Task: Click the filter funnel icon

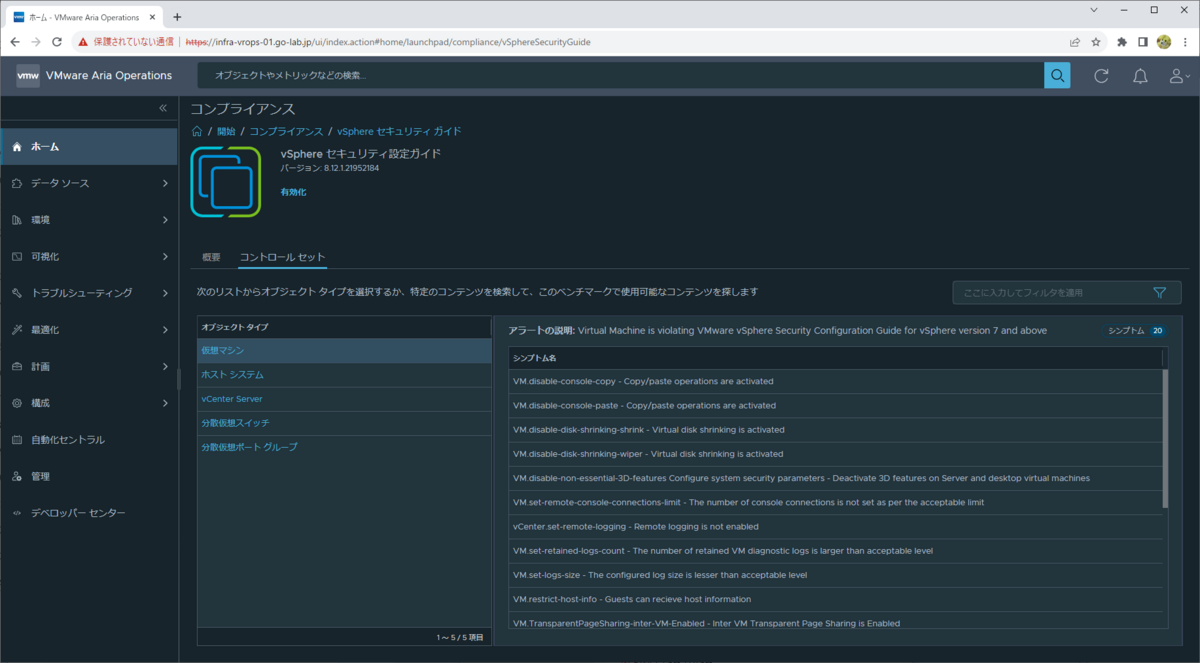Action: [x=1160, y=293]
